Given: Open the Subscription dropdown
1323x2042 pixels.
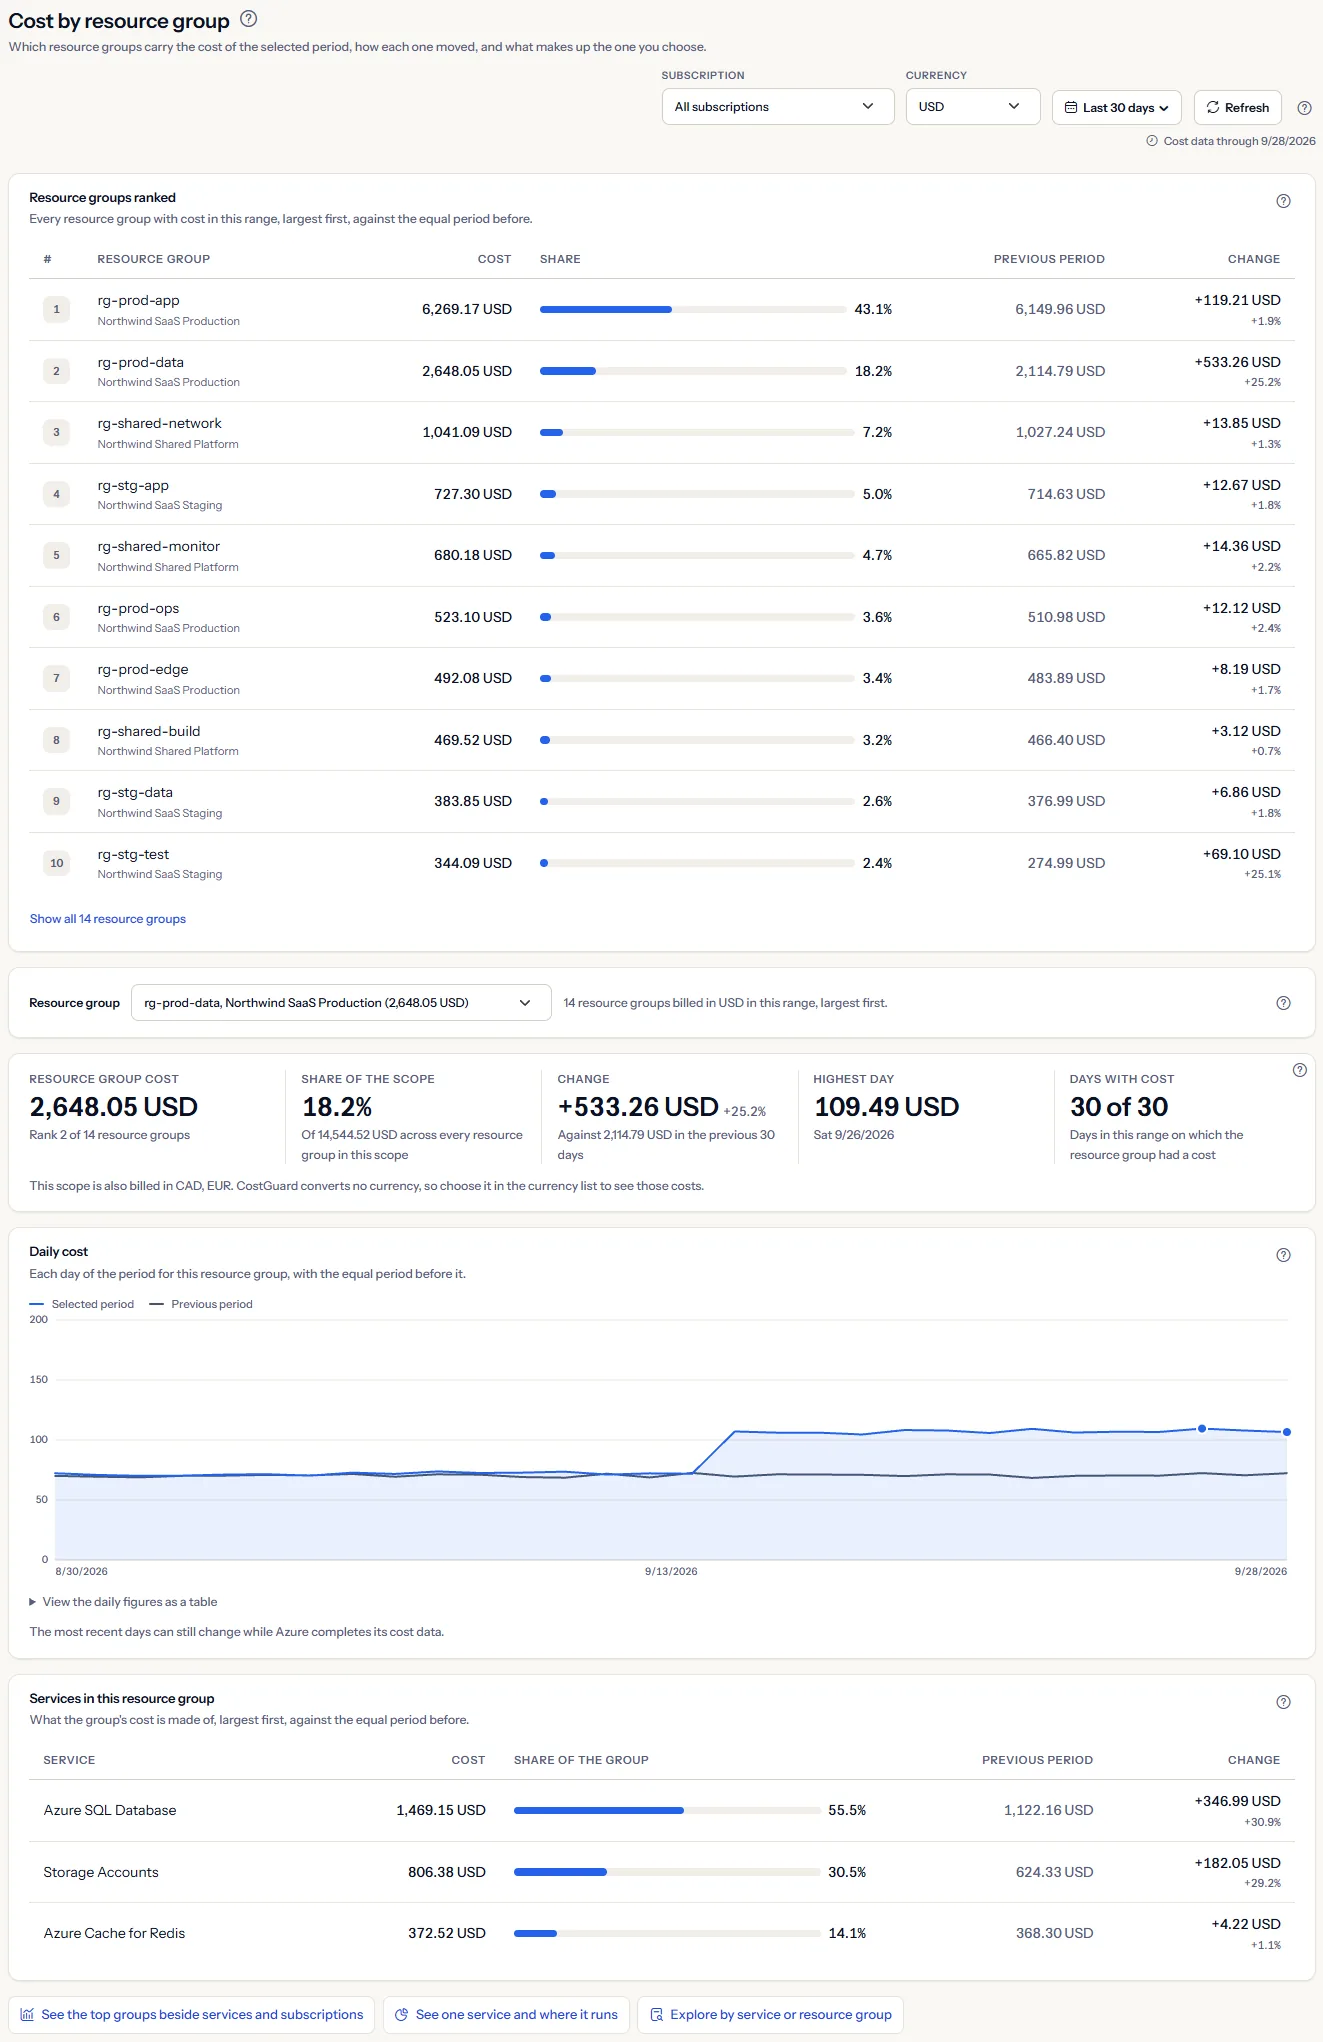Looking at the screenshot, I should click(778, 107).
